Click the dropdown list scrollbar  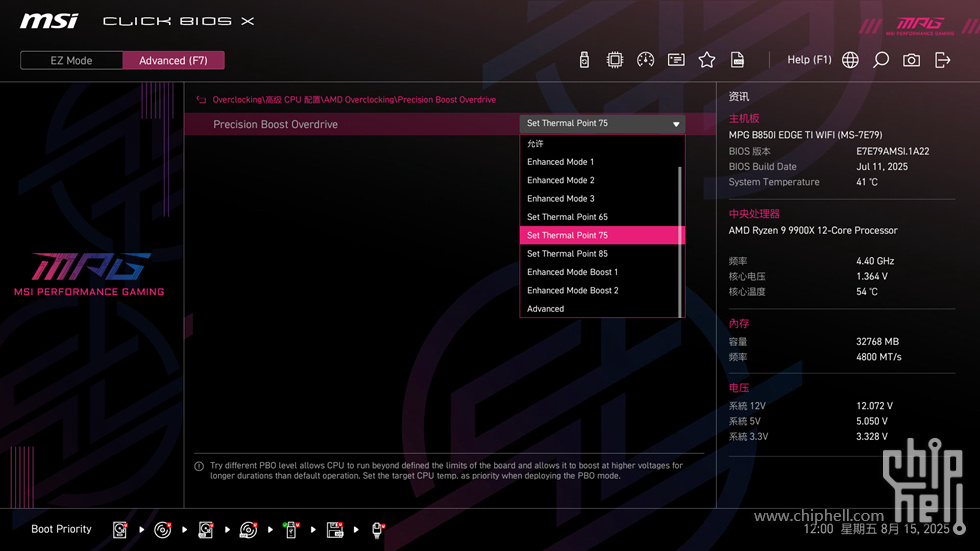(x=680, y=242)
